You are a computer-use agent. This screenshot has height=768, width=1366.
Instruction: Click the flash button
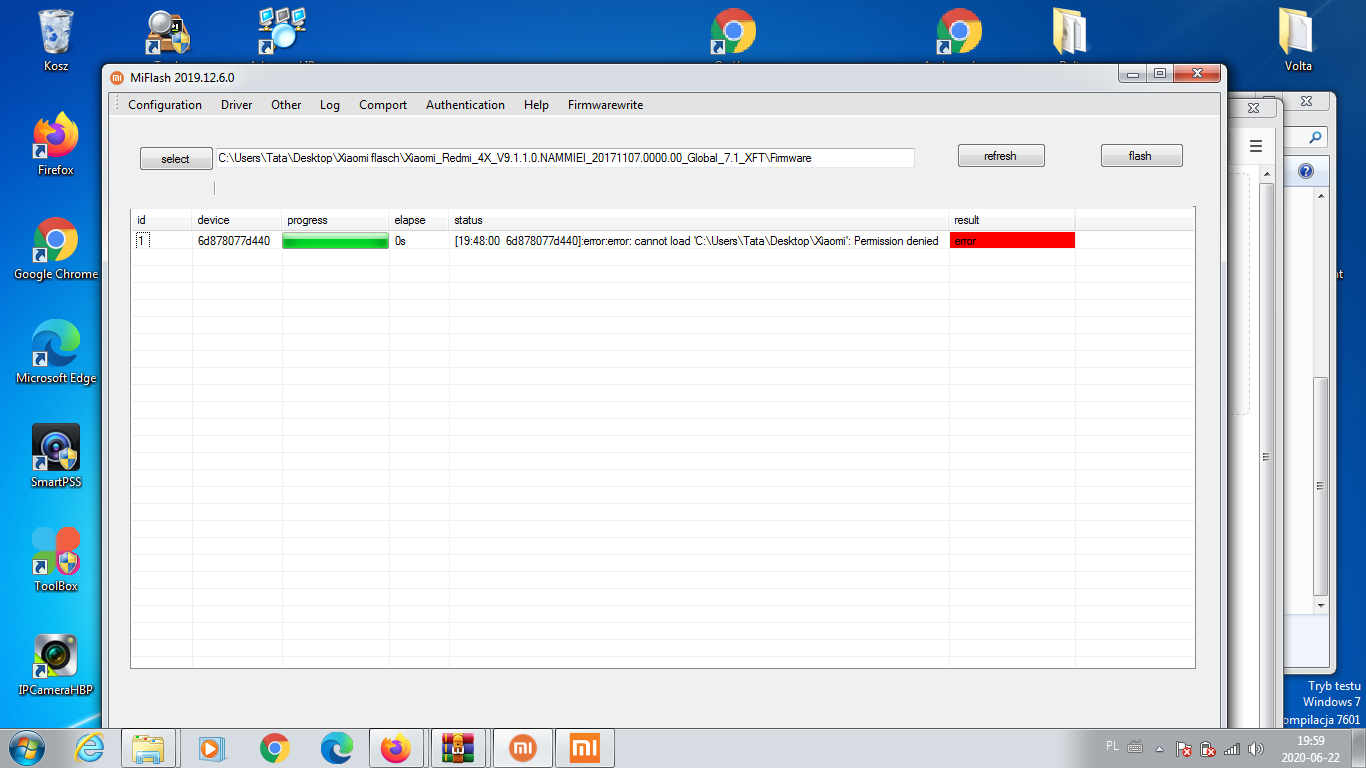click(1141, 156)
